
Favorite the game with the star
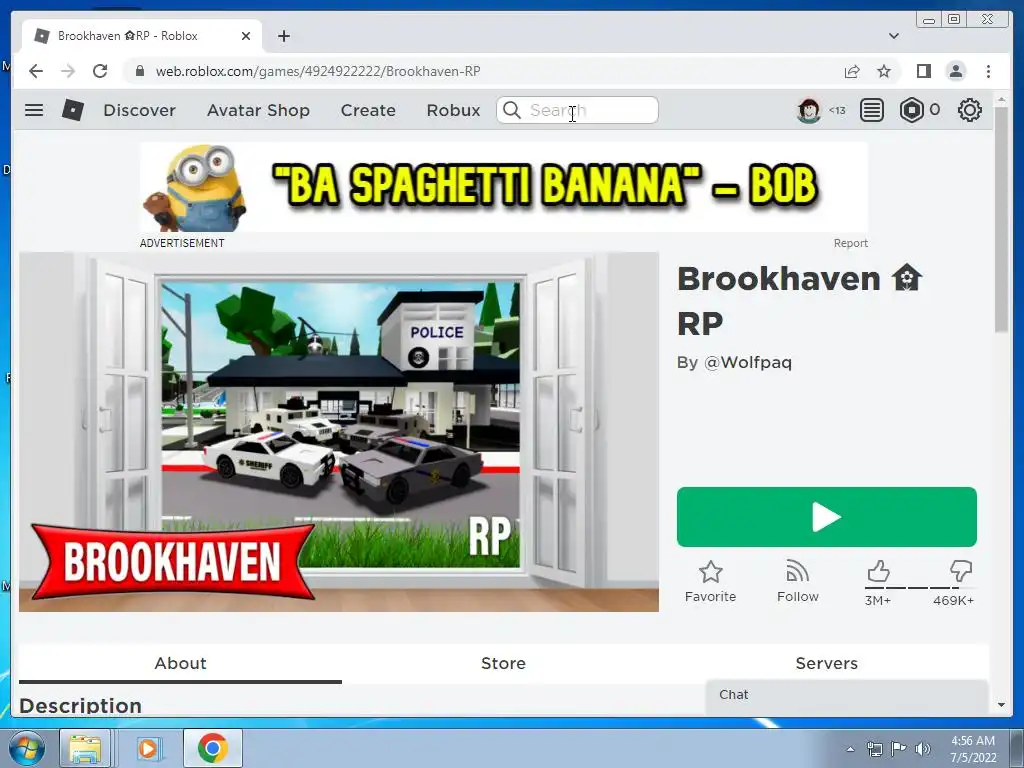tap(711, 572)
